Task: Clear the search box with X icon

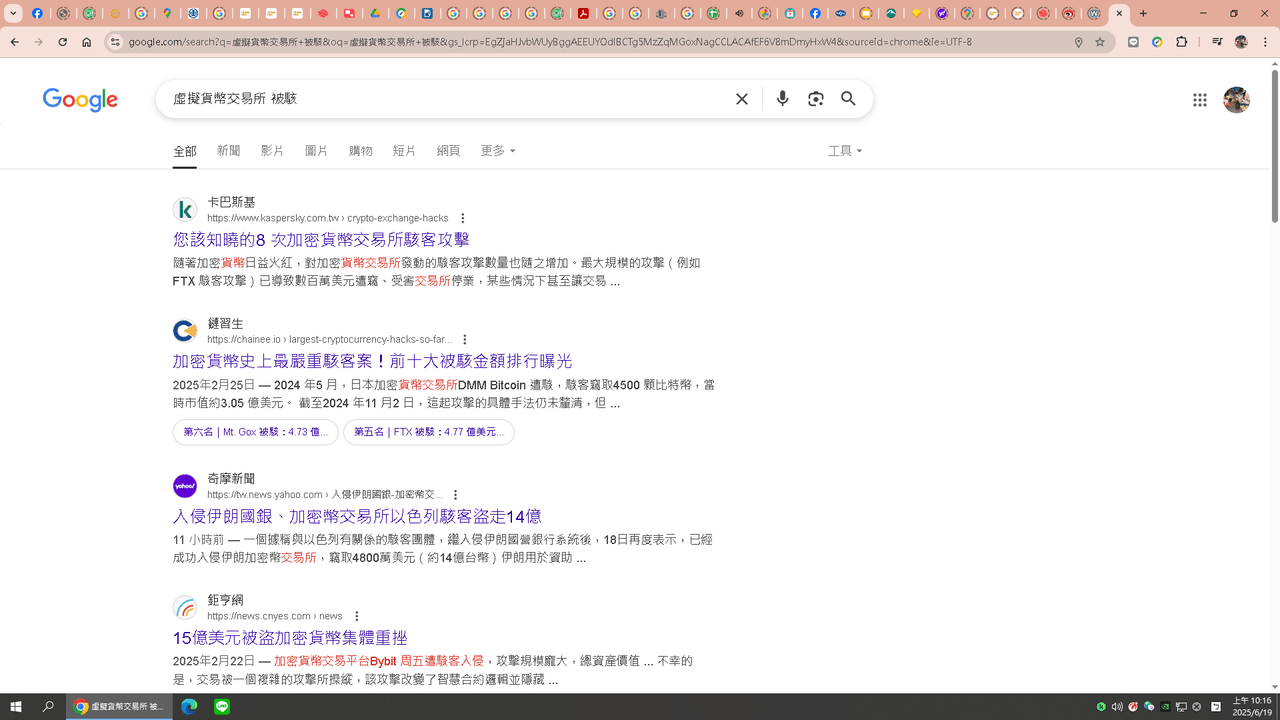Action: pos(742,99)
